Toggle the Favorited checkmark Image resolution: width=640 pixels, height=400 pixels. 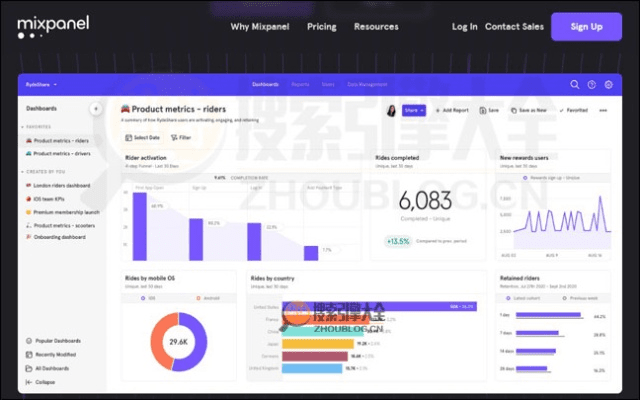[x=575, y=110]
